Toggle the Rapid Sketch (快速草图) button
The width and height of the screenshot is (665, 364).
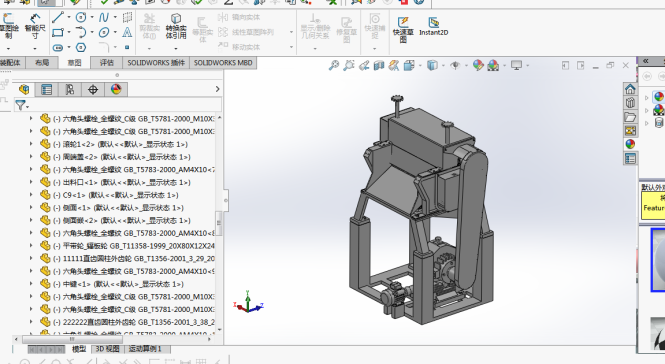403,28
